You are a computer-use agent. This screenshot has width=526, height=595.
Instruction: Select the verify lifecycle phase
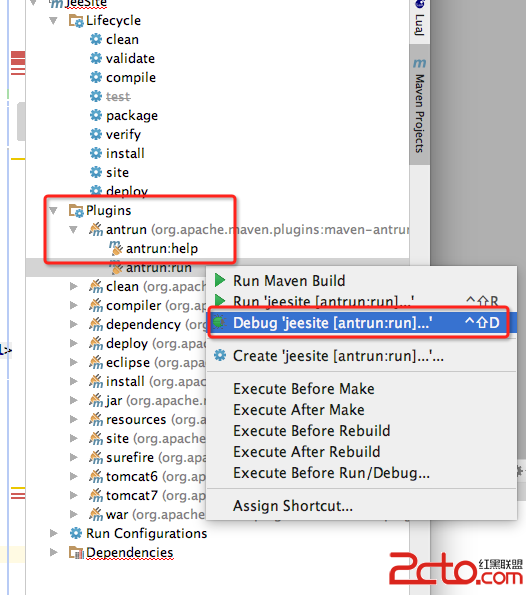pyautogui.click(x=123, y=134)
